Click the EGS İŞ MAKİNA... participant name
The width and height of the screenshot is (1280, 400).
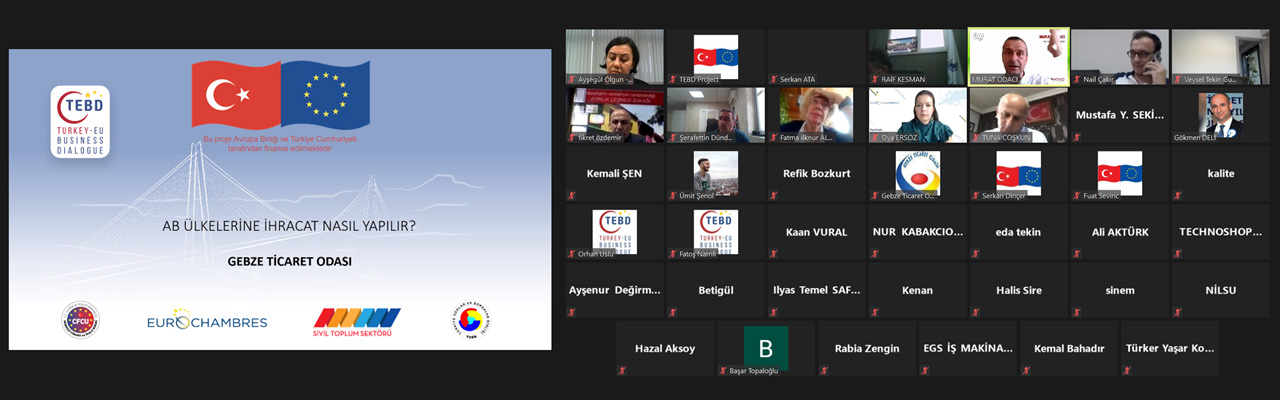[x=967, y=349]
